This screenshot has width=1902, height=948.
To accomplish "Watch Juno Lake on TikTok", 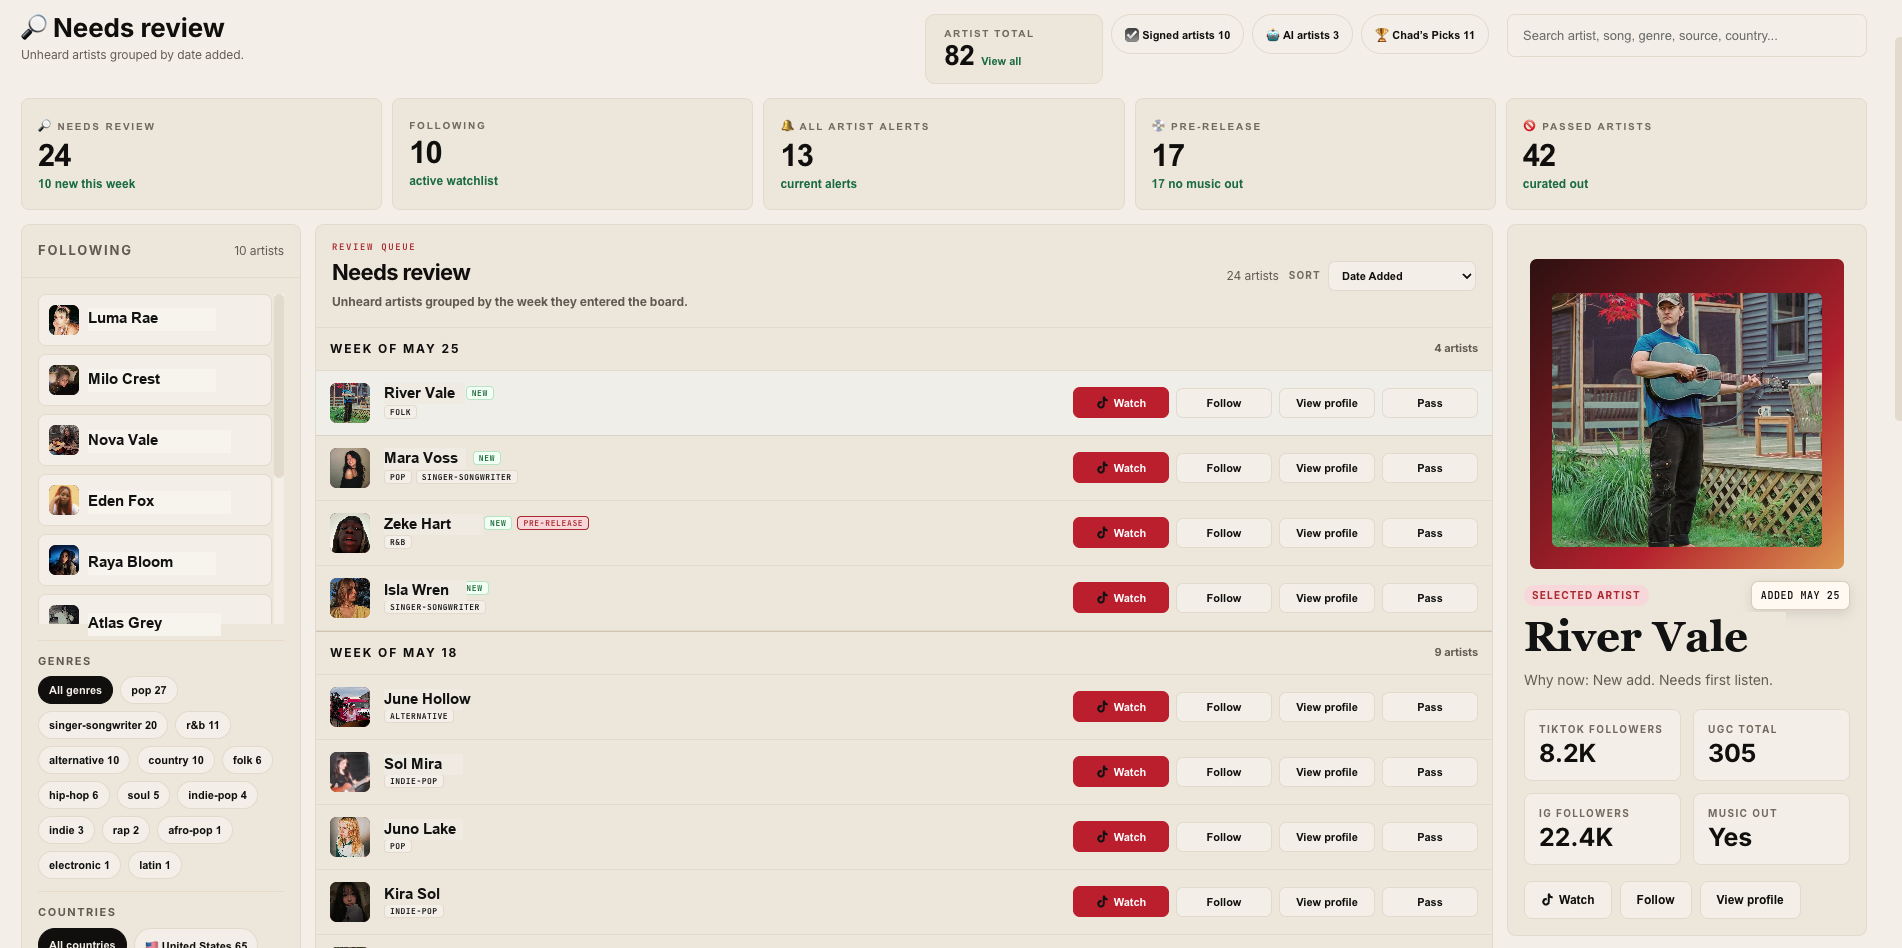I will pyautogui.click(x=1121, y=837).
